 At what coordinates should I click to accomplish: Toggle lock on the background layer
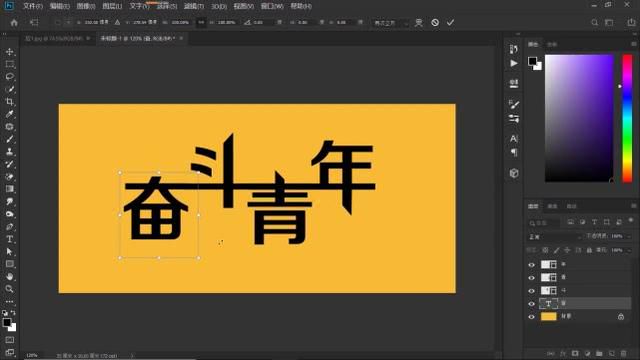point(621,317)
